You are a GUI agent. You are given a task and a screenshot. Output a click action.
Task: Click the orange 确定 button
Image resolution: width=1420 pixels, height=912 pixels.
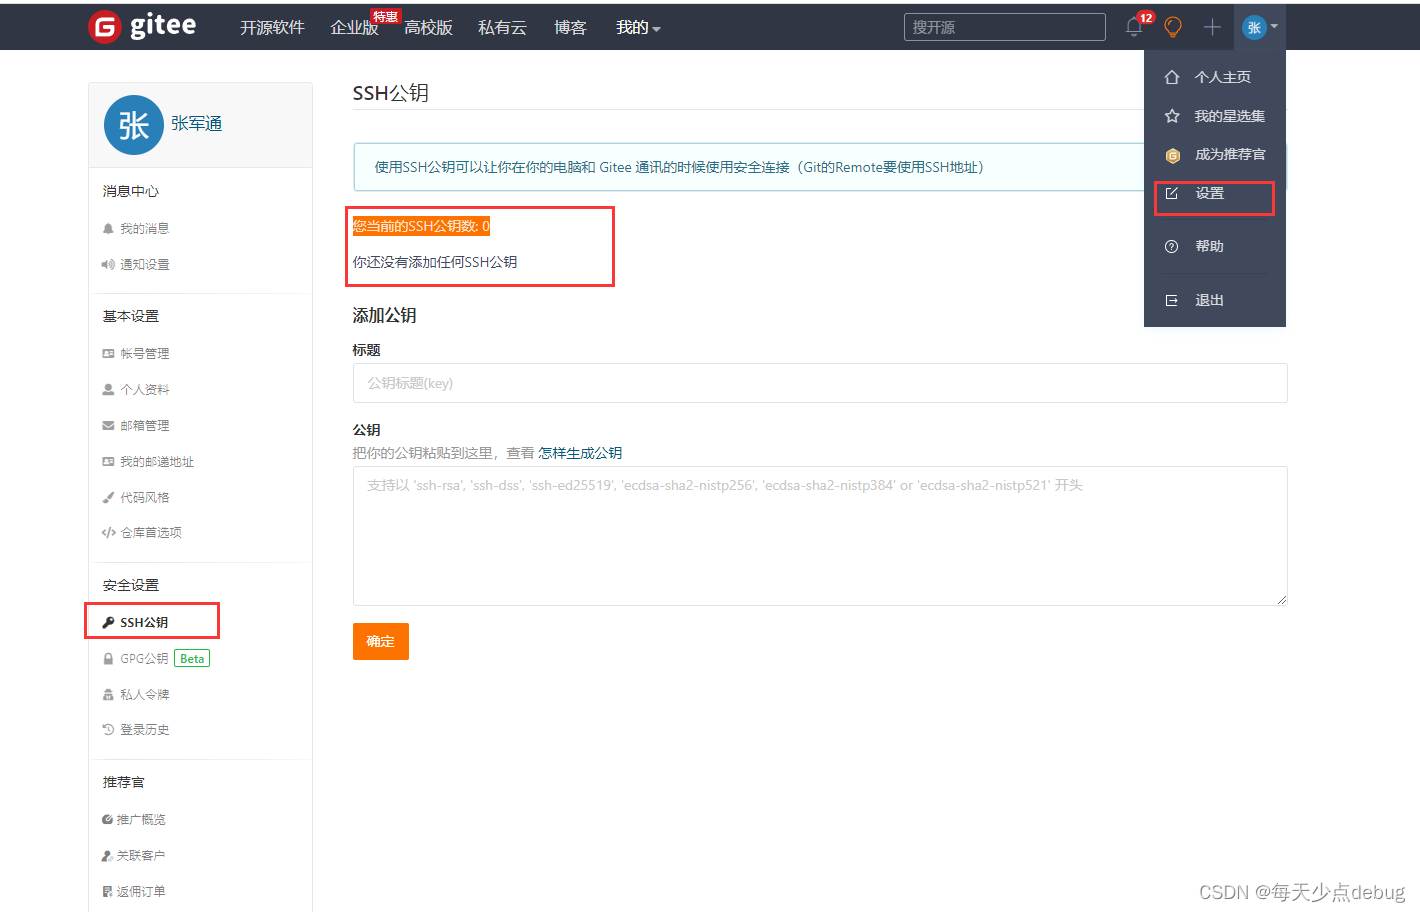point(381,642)
